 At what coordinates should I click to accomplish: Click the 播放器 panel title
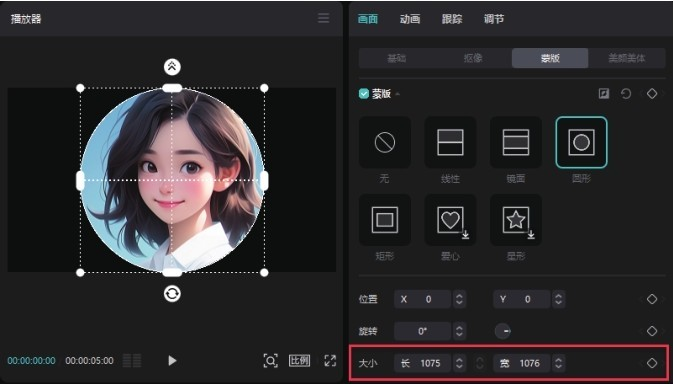click(26, 19)
